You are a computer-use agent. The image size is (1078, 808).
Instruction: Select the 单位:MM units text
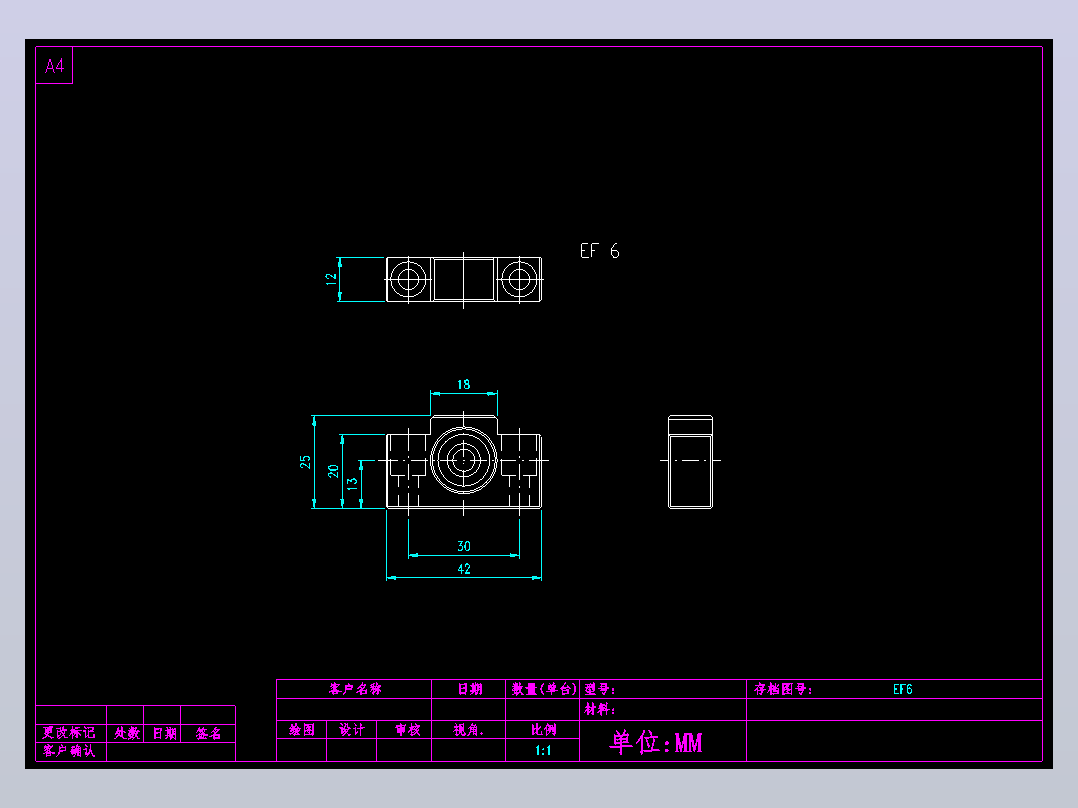[x=656, y=742]
